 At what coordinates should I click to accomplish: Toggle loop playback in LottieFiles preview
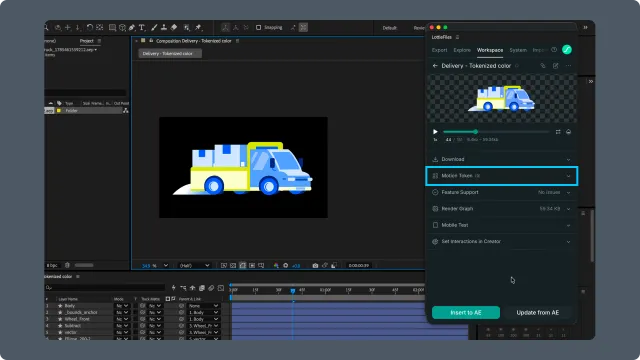click(x=558, y=132)
